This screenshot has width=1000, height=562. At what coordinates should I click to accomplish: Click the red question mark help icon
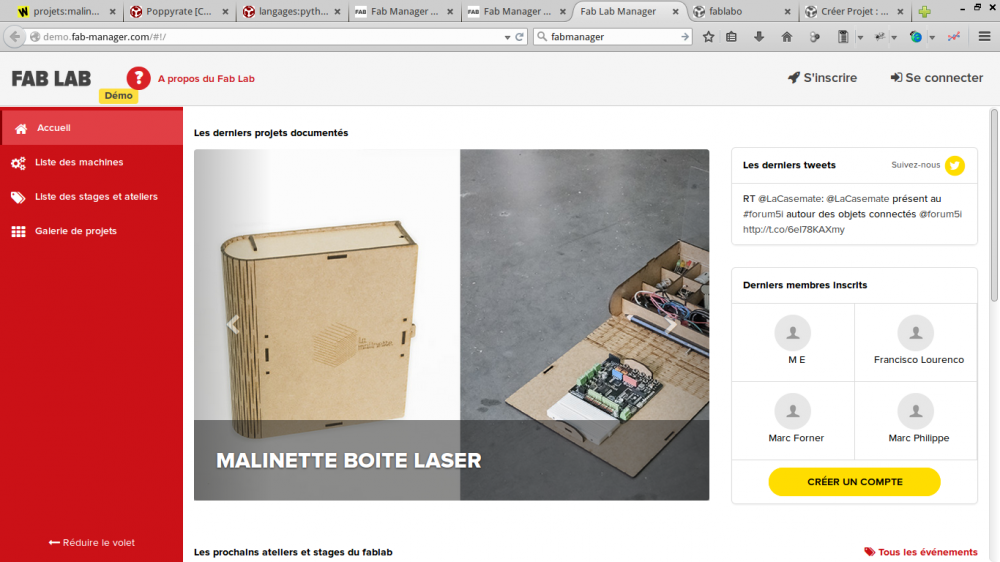[138, 78]
